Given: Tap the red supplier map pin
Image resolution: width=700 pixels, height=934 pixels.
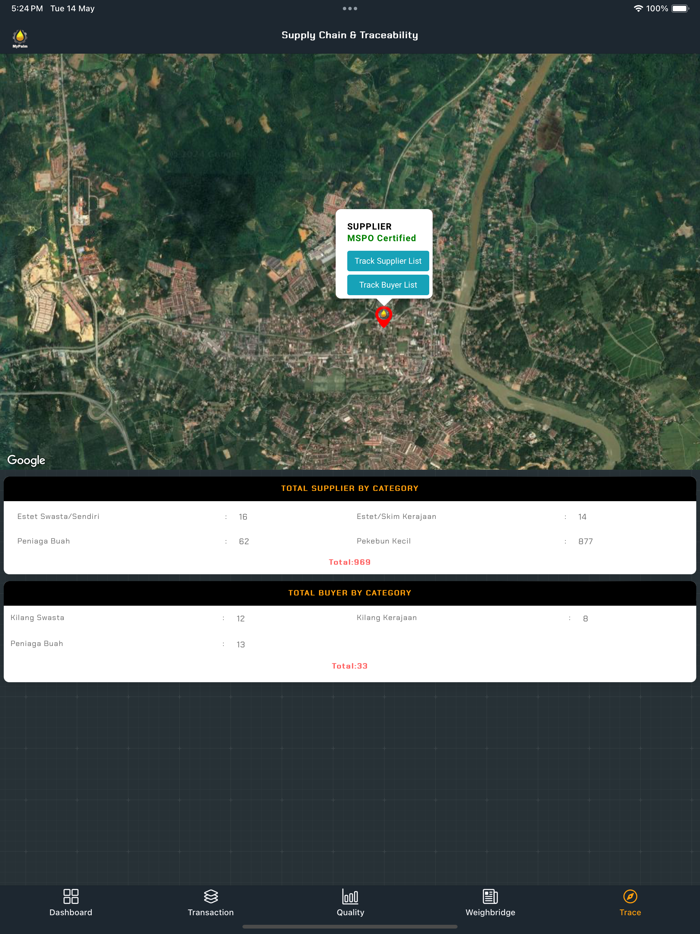Looking at the screenshot, I should 384,316.
